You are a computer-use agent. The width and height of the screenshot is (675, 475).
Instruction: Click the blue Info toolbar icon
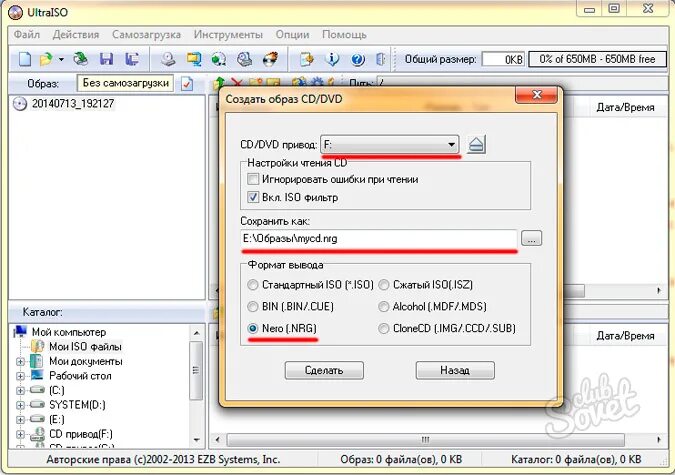tap(332, 59)
